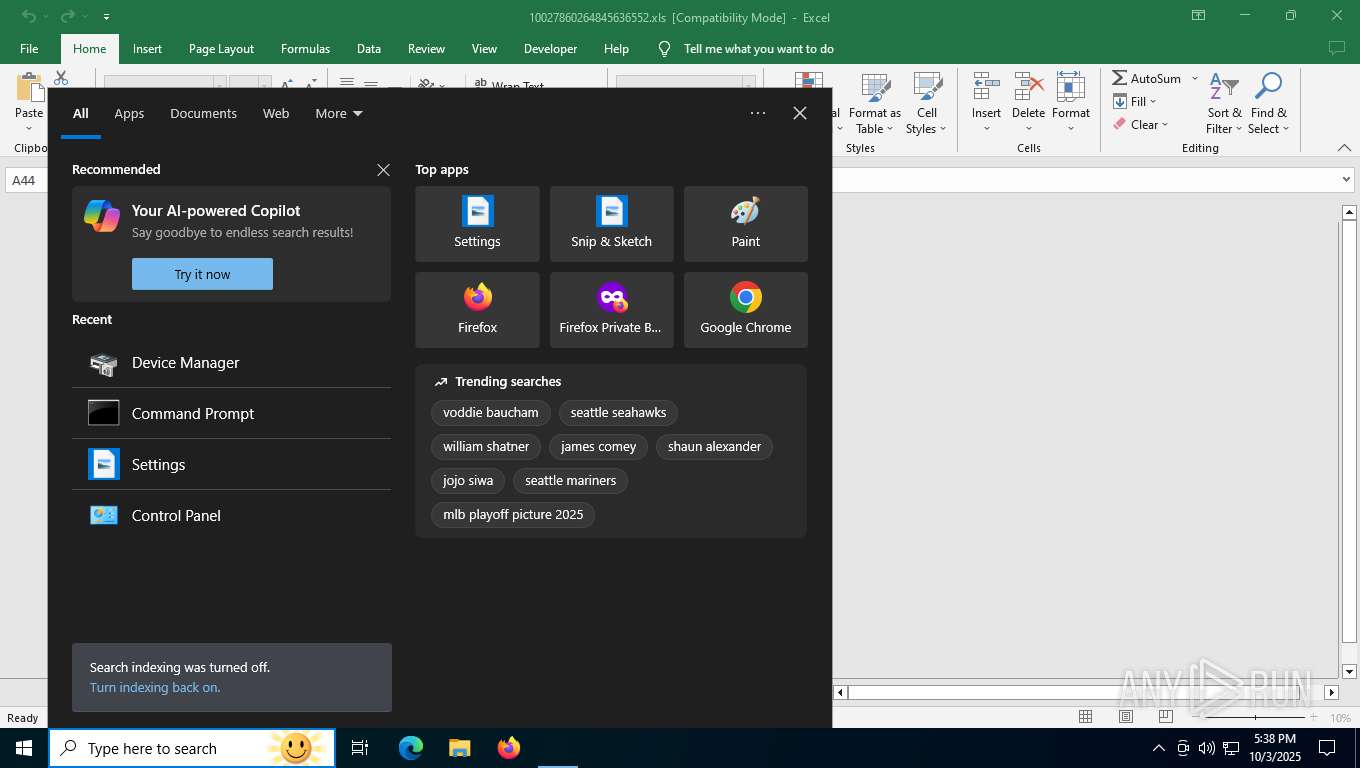The width and height of the screenshot is (1360, 768).
Task: Open the Paint app tile
Action: coord(745,224)
